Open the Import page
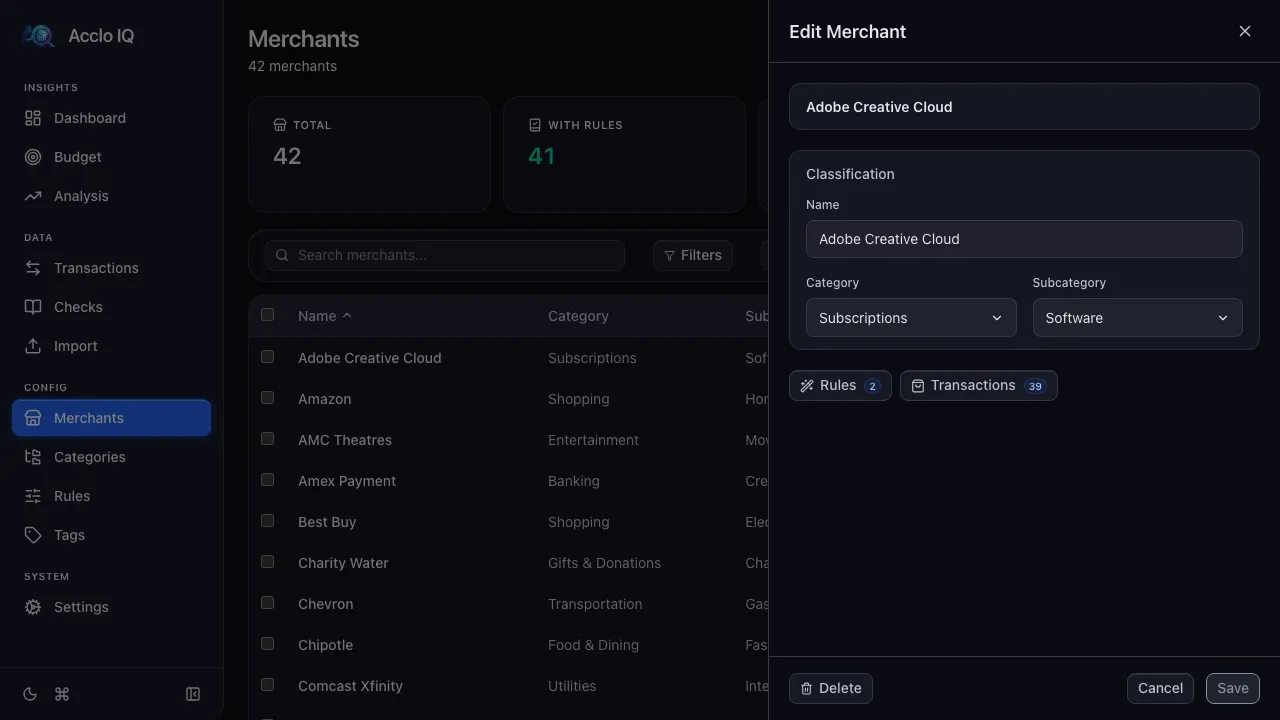Image resolution: width=1280 pixels, height=720 pixels. click(111, 346)
